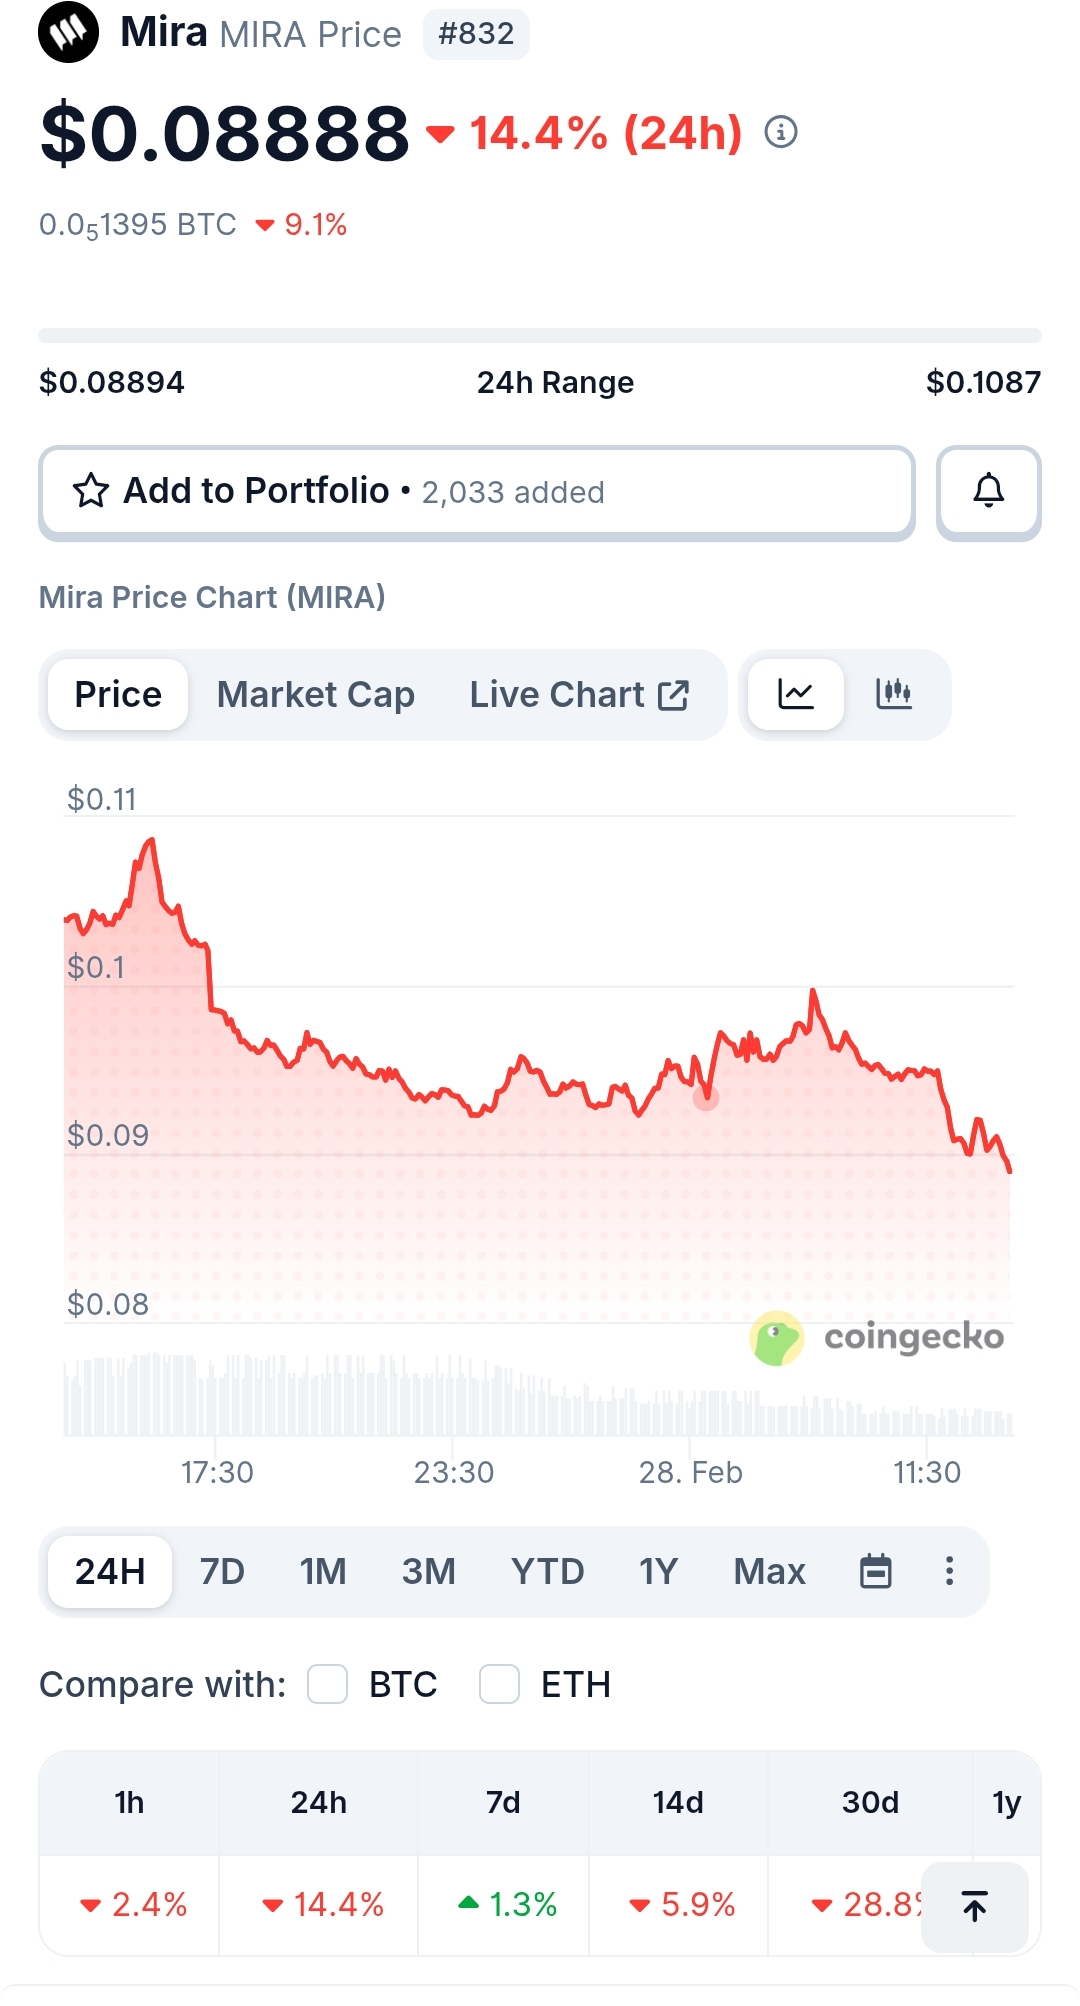Switch to line chart view icon
The width and height of the screenshot is (1080, 2006).
pos(796,694)
